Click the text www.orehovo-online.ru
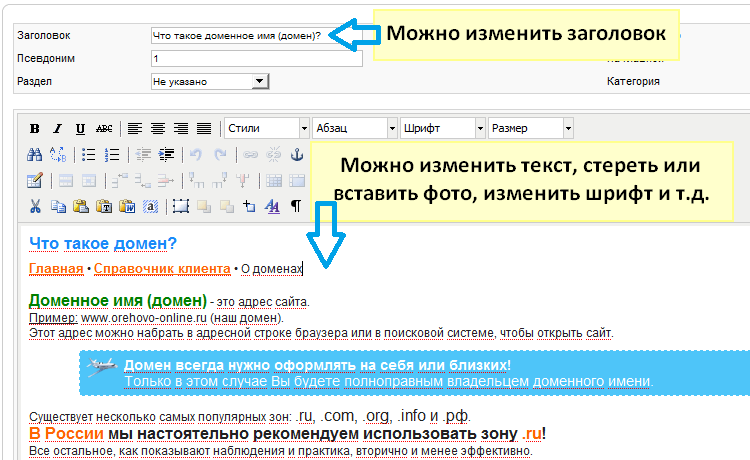This screenshot has height=460, width=750. (x=144, y=318)
